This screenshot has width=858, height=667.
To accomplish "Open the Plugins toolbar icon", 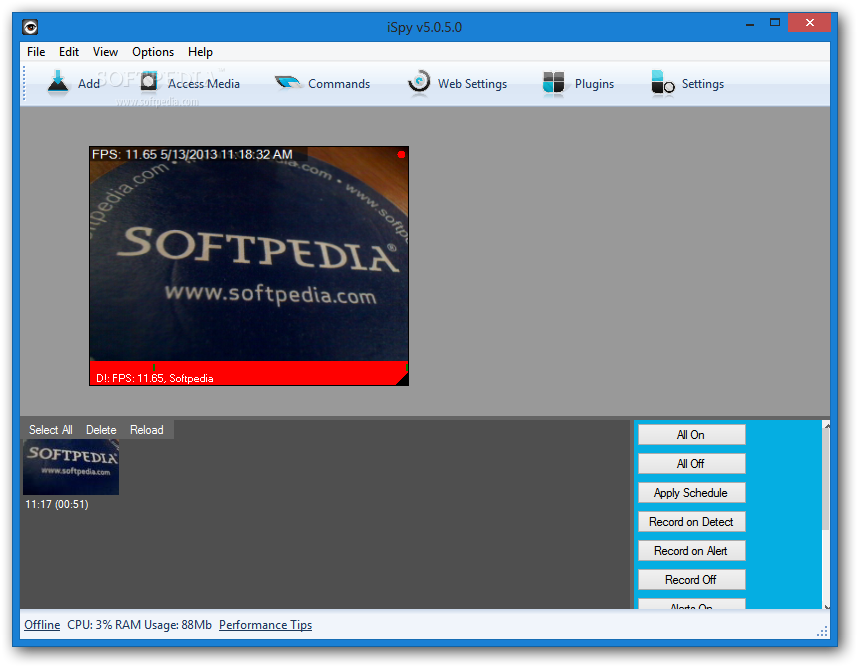I will click(553, 83).
